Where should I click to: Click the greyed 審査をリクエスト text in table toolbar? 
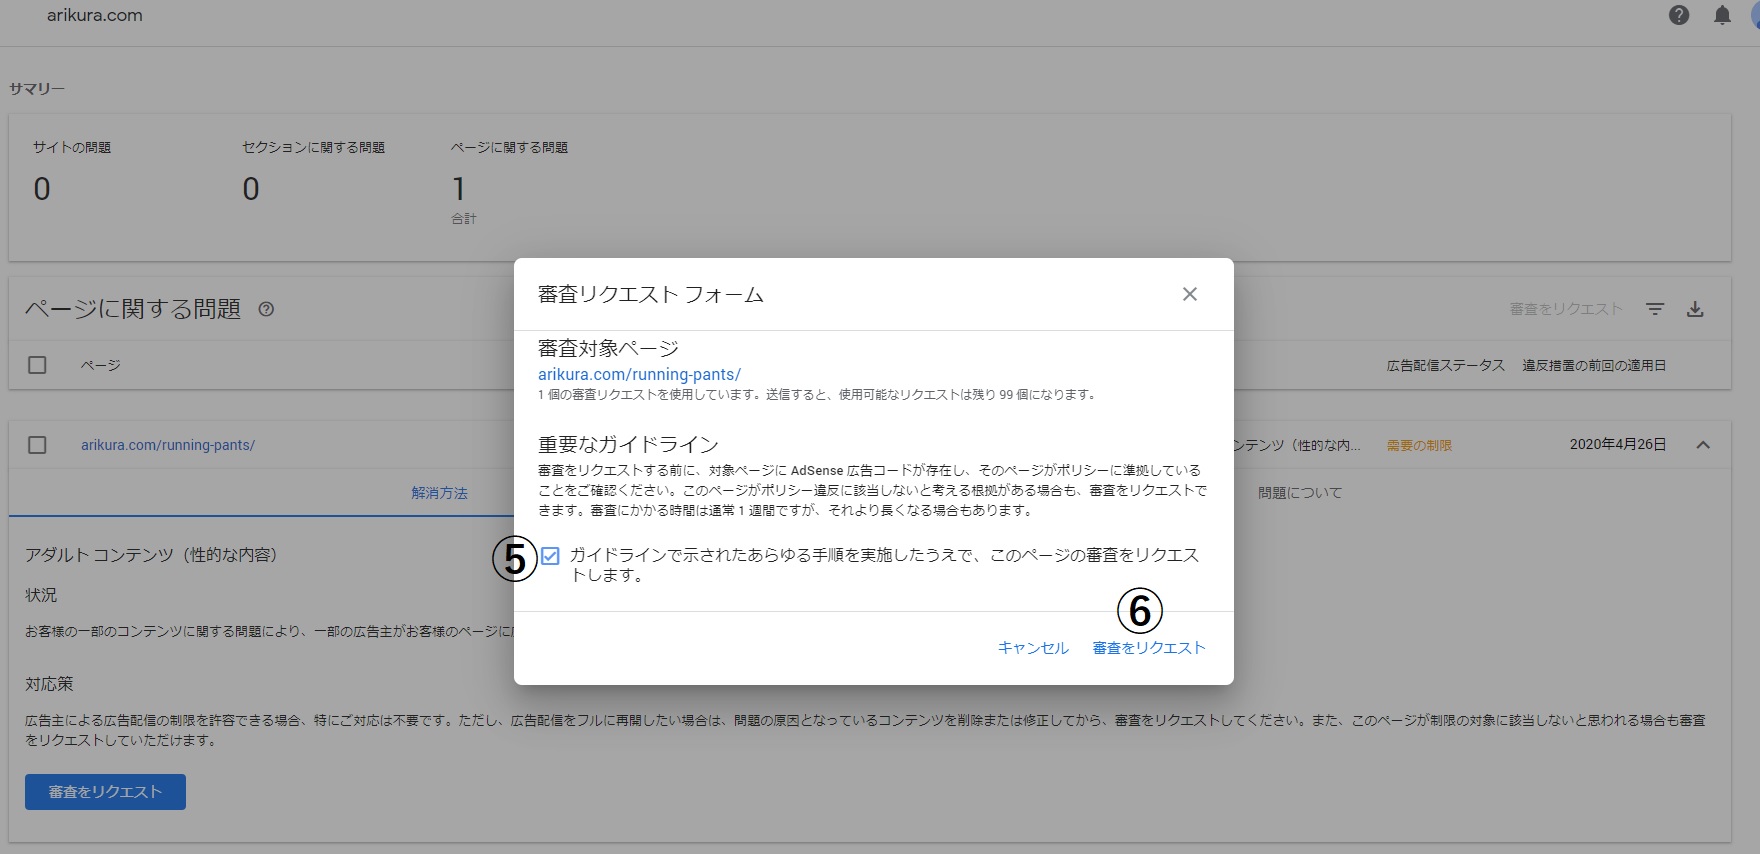1565,309
